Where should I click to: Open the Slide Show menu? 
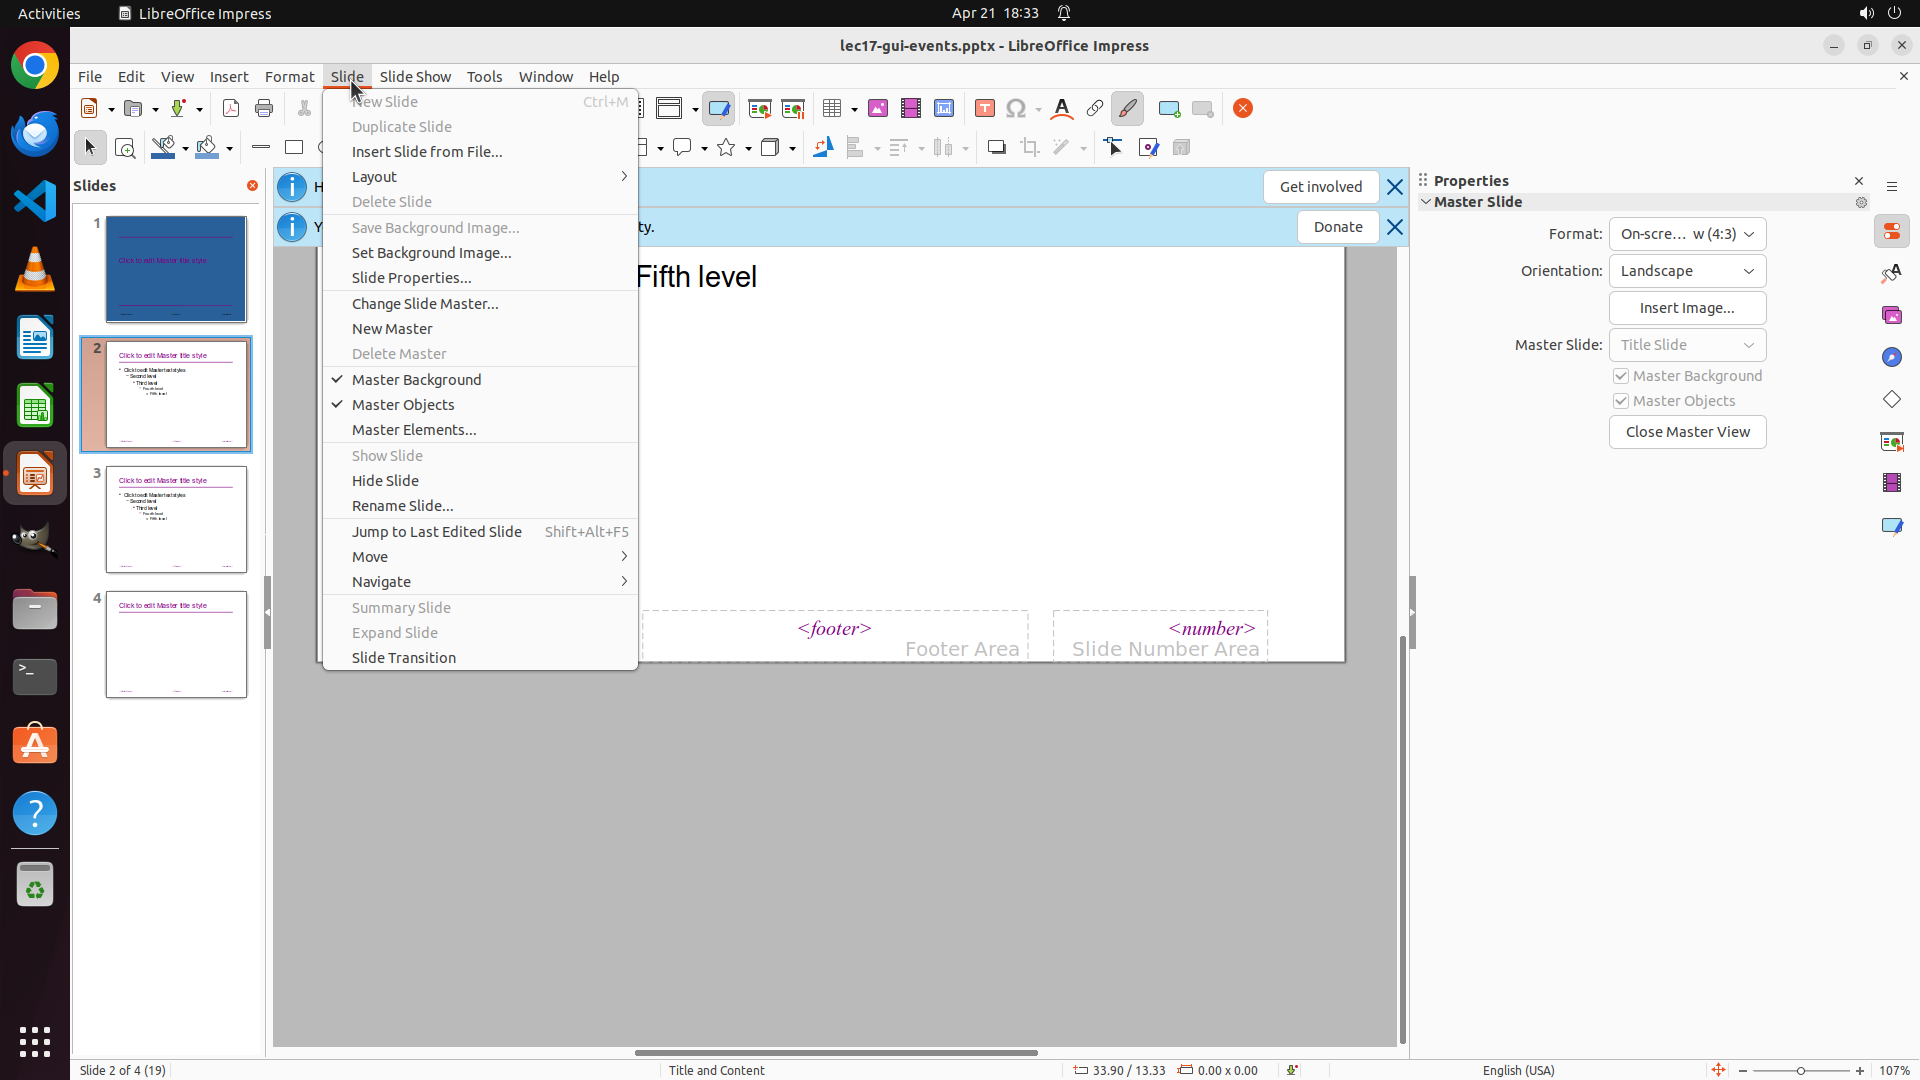[415, 77]
